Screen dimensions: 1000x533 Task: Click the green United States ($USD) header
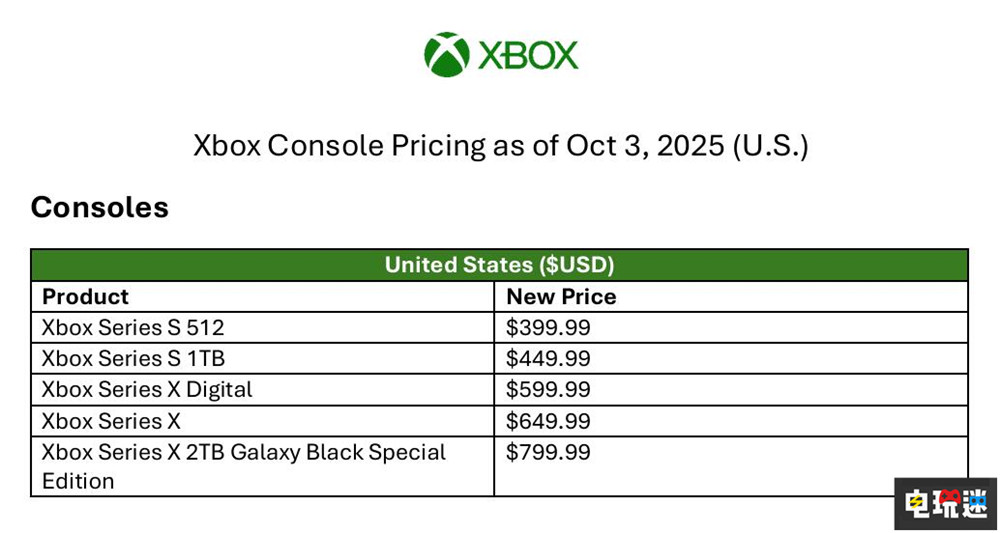[x=499, y=265]
